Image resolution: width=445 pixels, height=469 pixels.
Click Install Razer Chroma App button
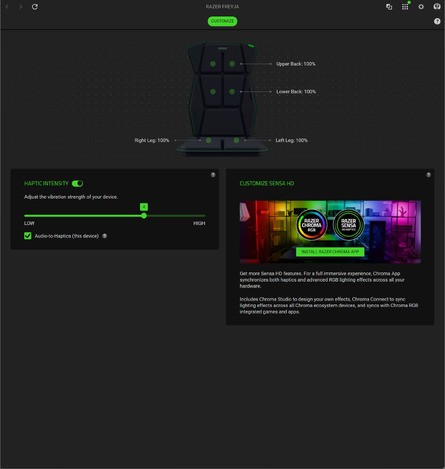[x=330, y=252]
